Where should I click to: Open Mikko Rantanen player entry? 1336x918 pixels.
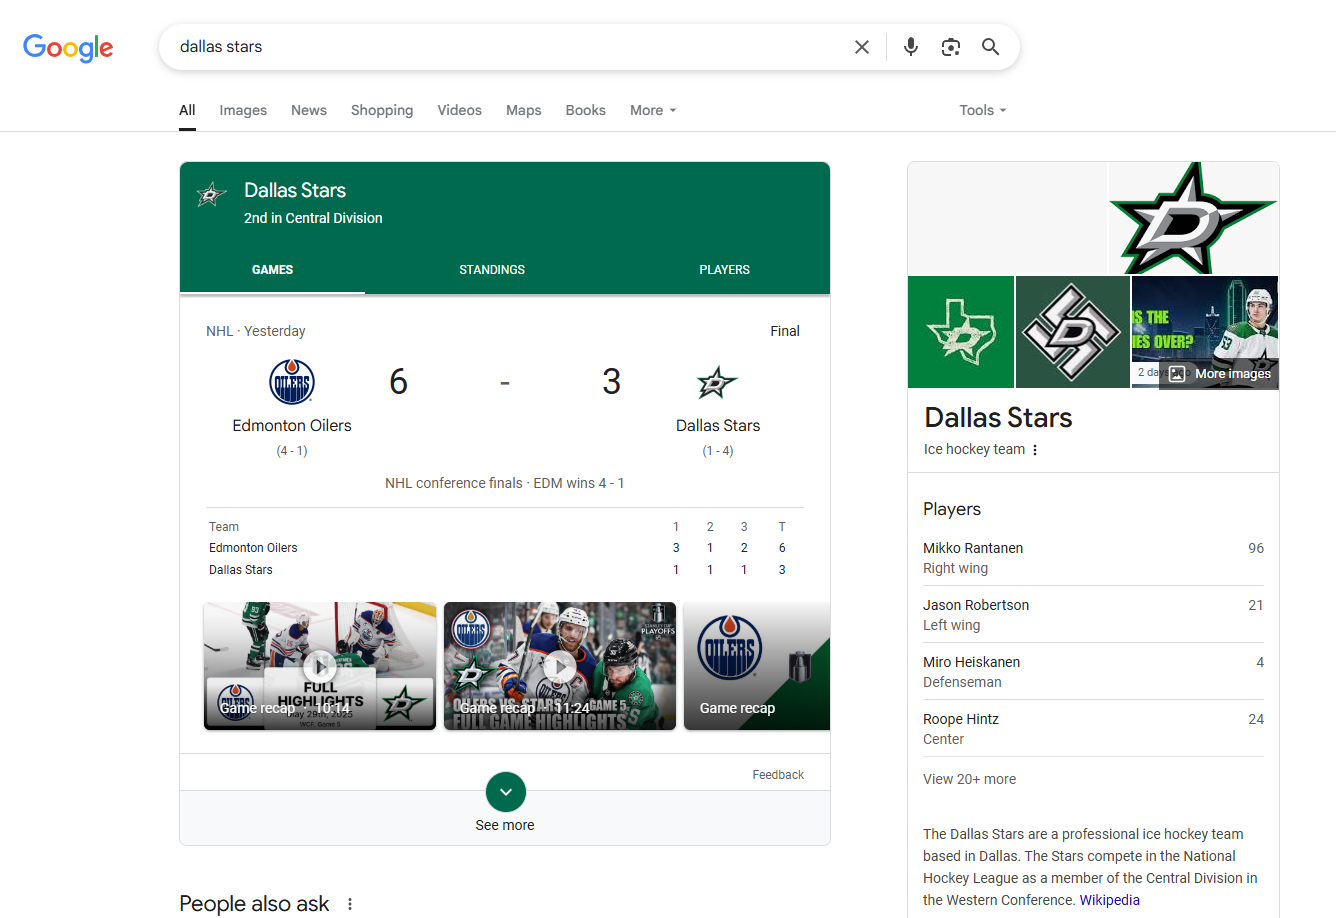pyautogui.click(x=1093, y=557)
